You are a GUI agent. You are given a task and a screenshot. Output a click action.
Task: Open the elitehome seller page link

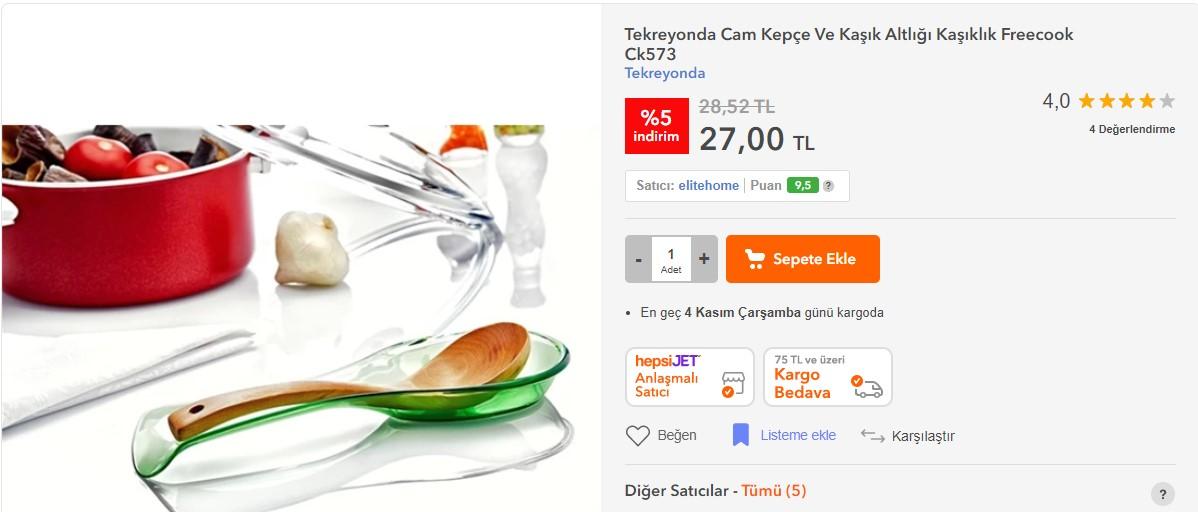tap(708, 186)
